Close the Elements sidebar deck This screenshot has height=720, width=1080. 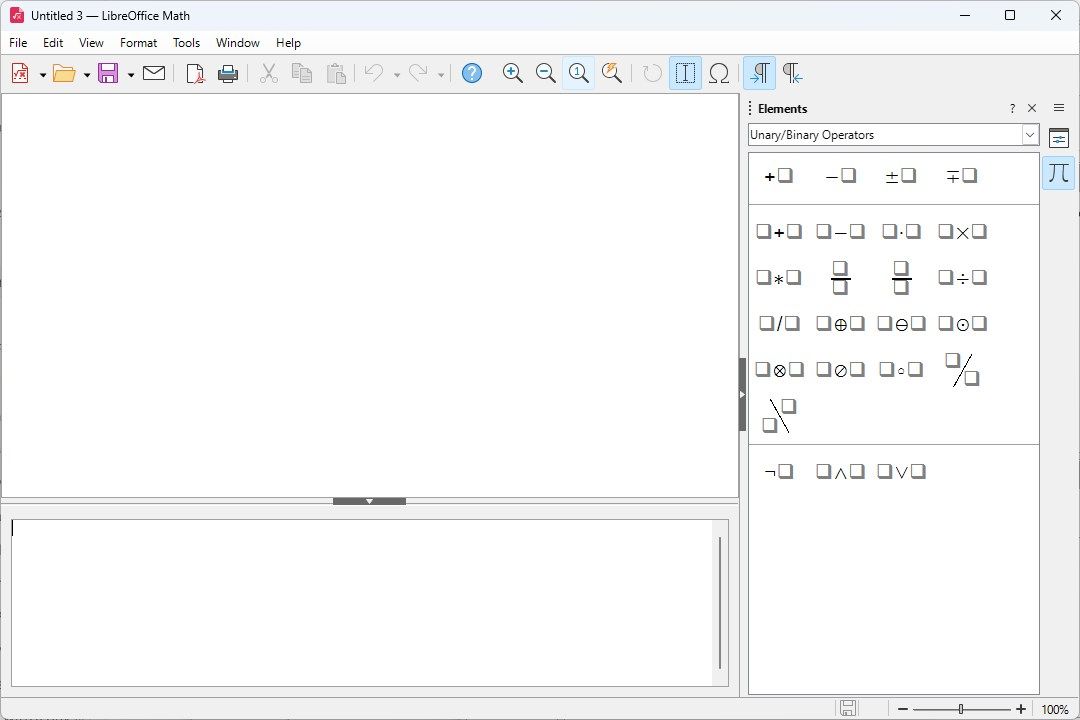tap(1032, 108)
